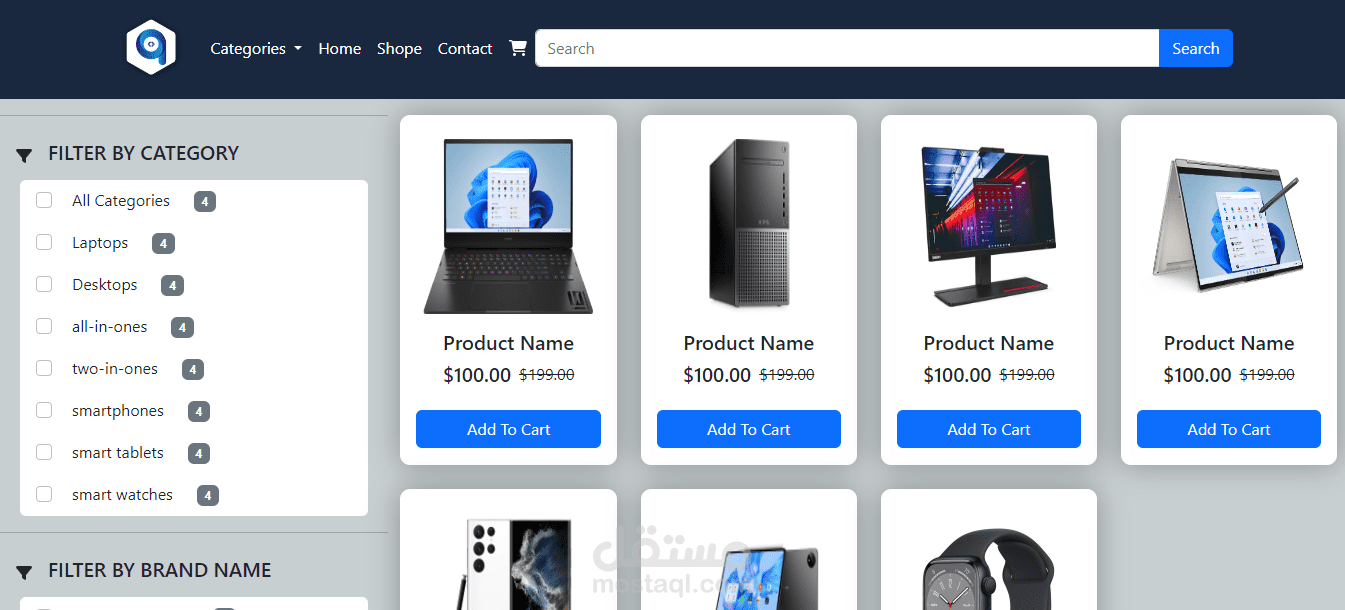Viewport: 1345px width, 610px height.
Task: Tick the Desktops category checkbox
Action: pos(44,284)
